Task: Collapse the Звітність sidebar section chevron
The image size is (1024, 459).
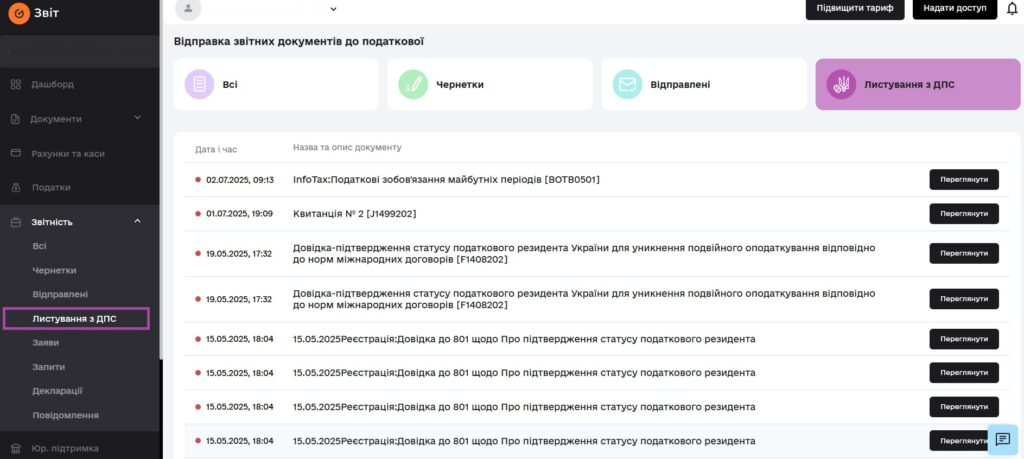Action: (x=137, y=221)
